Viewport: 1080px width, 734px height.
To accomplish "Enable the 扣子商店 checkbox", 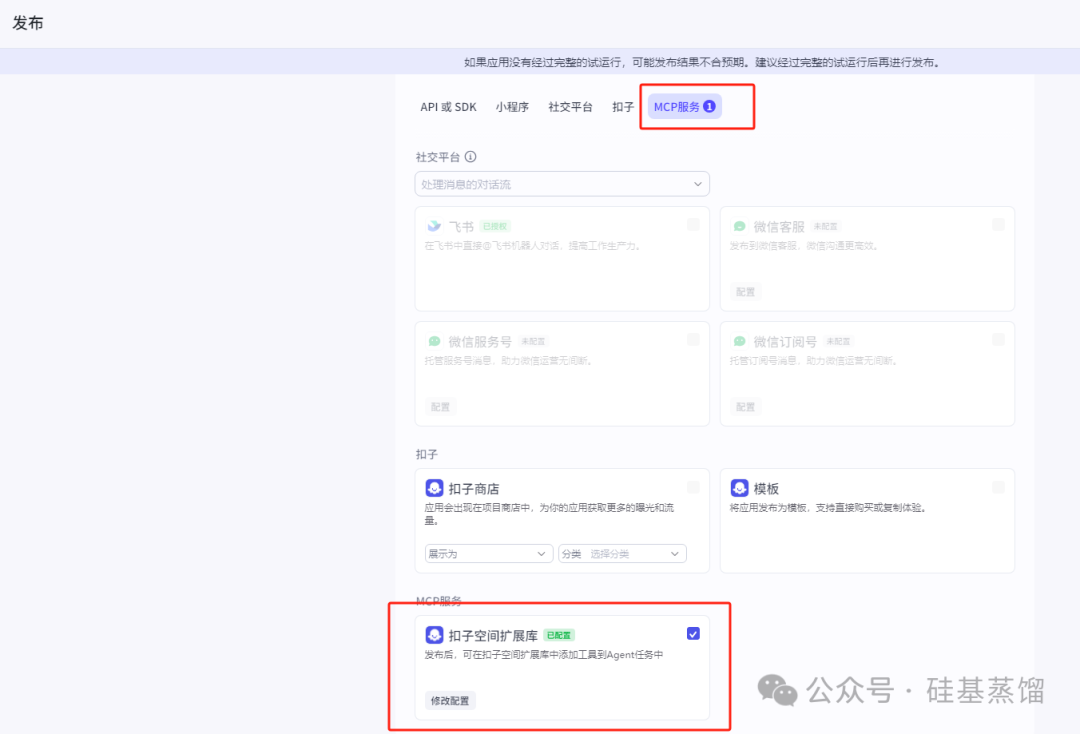I will click(x=693, y=487).
